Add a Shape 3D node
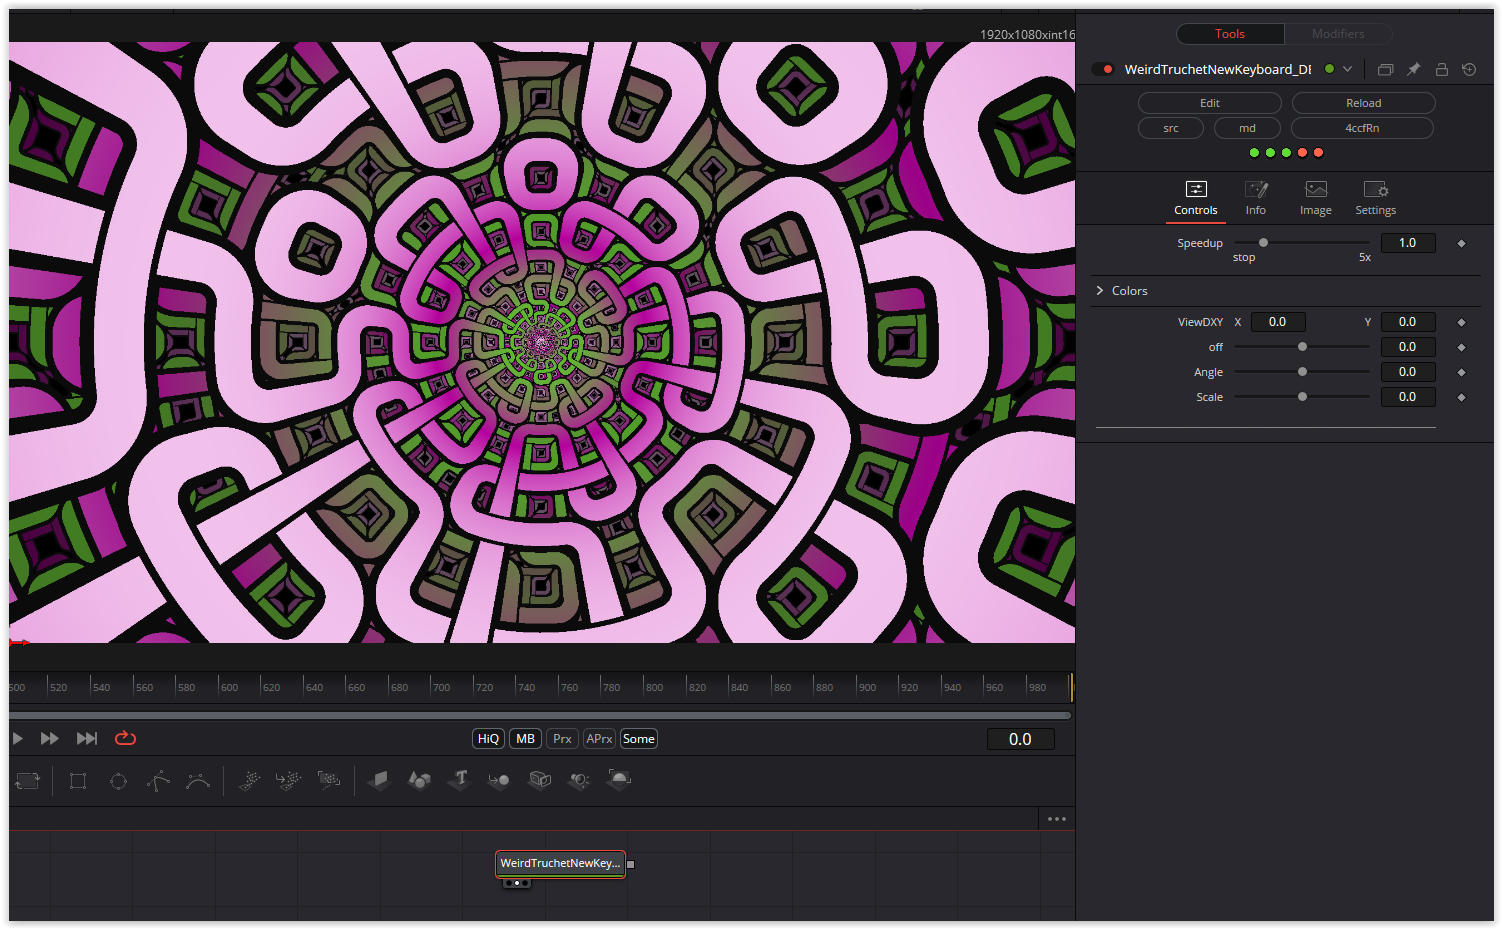Image resolution: width=1502 pixels, height=929 pixels. [x=419, y=781]
